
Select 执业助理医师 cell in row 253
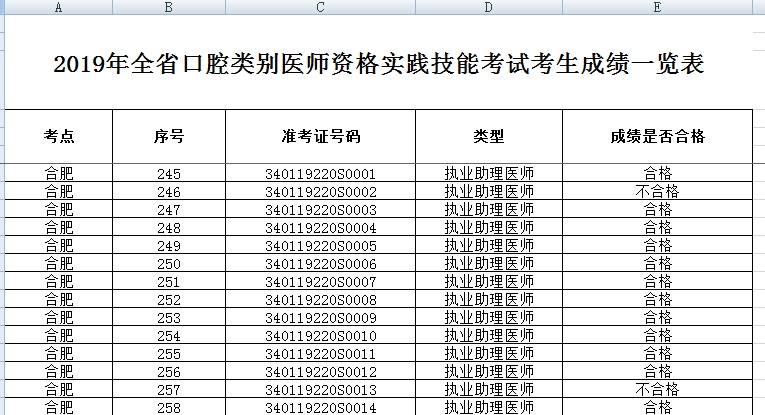click(x=489, y=318)
